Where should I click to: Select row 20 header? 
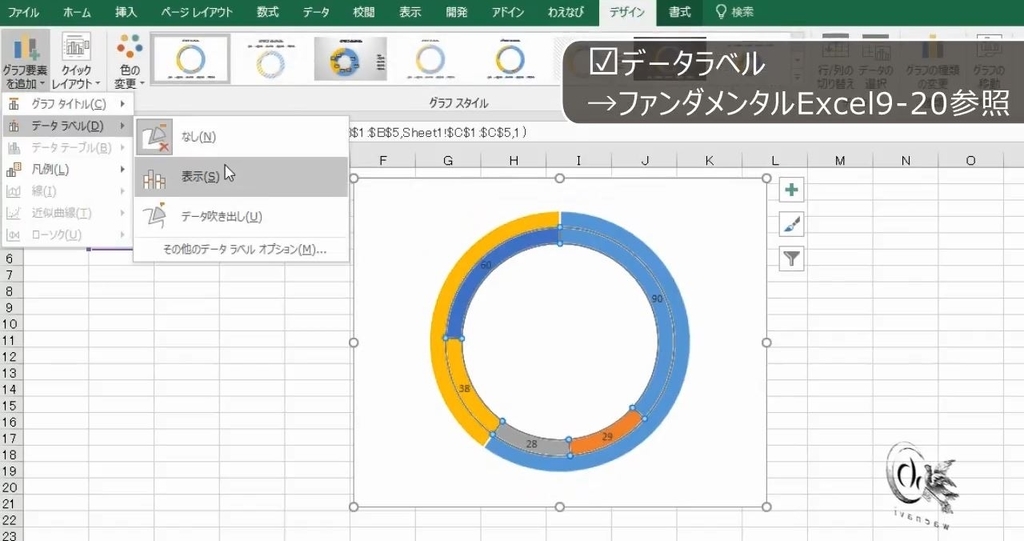click(10, 487)
